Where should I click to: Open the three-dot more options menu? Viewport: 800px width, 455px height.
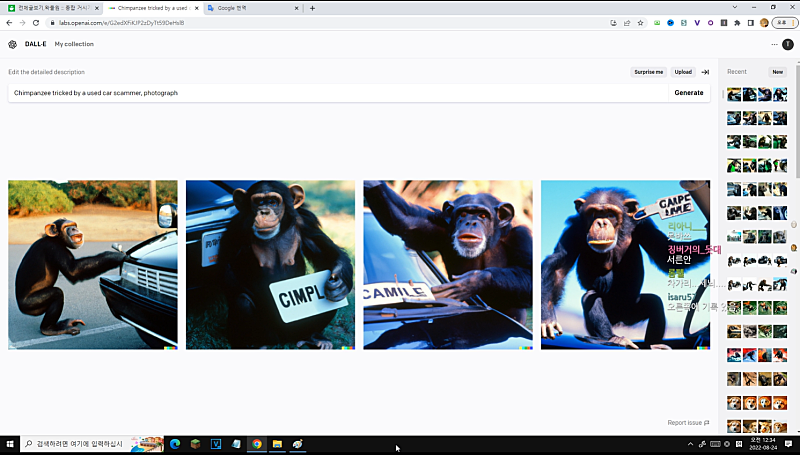point(774,44)
